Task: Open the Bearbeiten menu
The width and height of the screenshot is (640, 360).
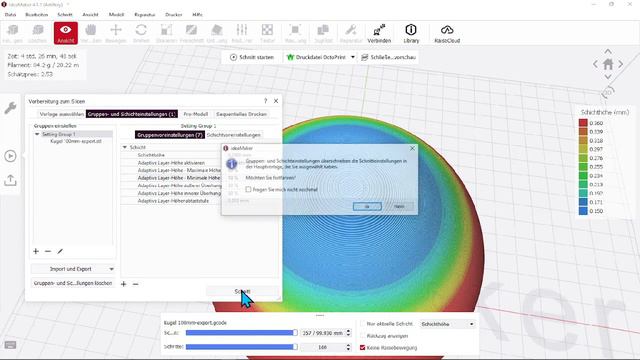Action: (37, 15)
